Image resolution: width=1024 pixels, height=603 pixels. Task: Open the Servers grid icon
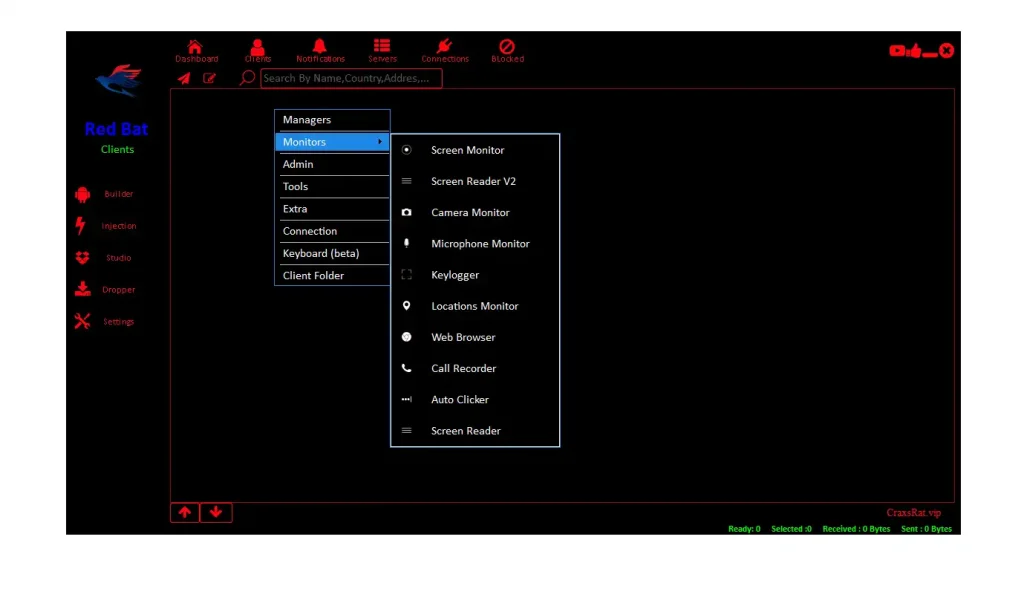[x=381, y=46]
